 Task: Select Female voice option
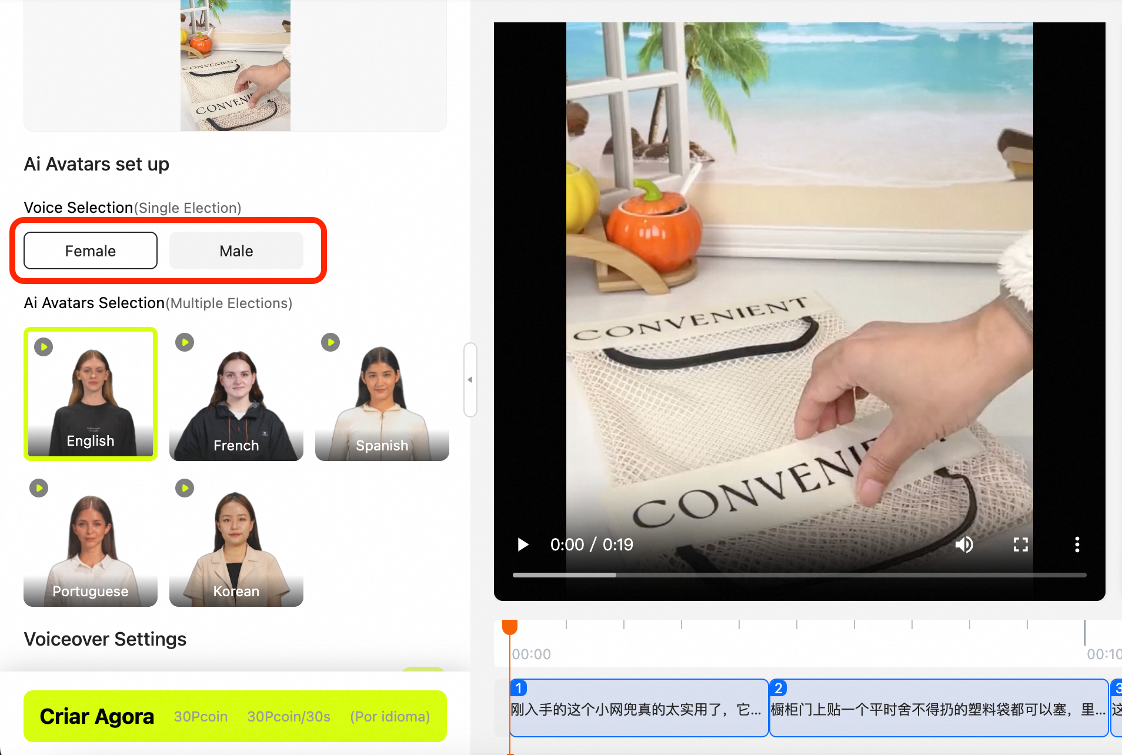91,251
